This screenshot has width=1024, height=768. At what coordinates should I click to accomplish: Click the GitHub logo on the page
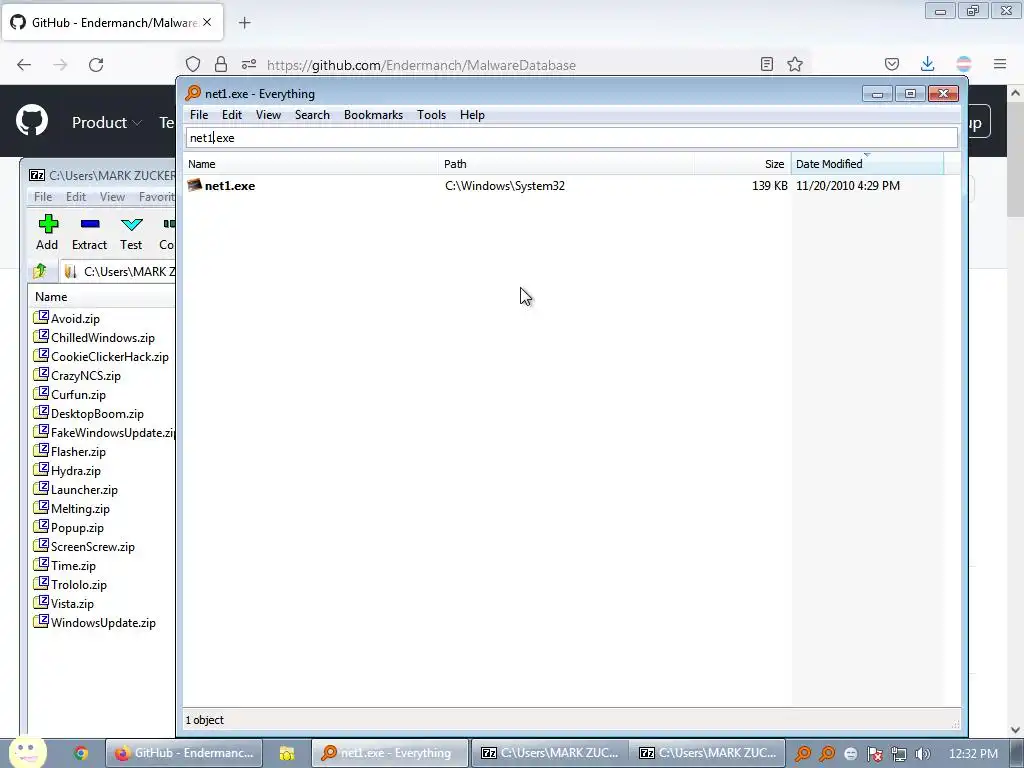tap(32, 120)
